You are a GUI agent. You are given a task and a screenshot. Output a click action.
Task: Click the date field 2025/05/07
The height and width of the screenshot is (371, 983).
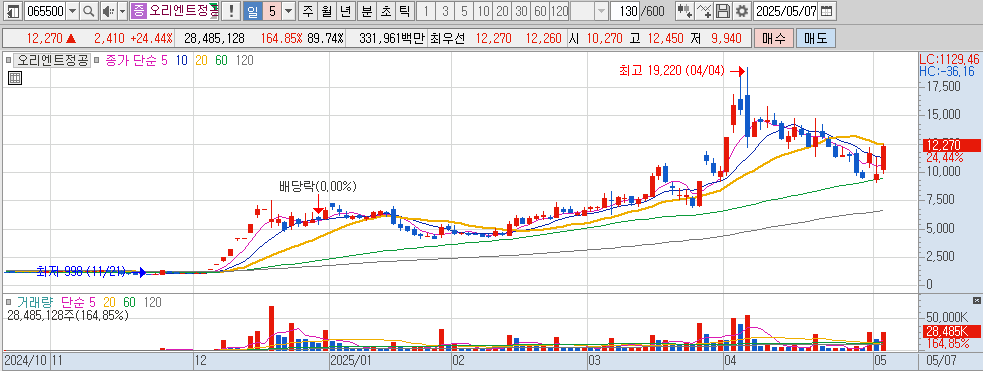tap(787, 11)
